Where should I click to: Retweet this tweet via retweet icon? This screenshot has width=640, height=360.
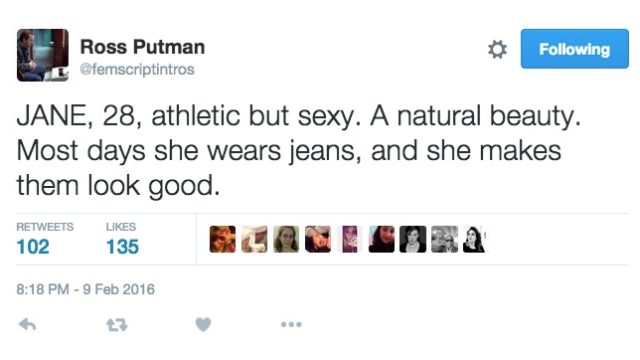tap(117, 325)
